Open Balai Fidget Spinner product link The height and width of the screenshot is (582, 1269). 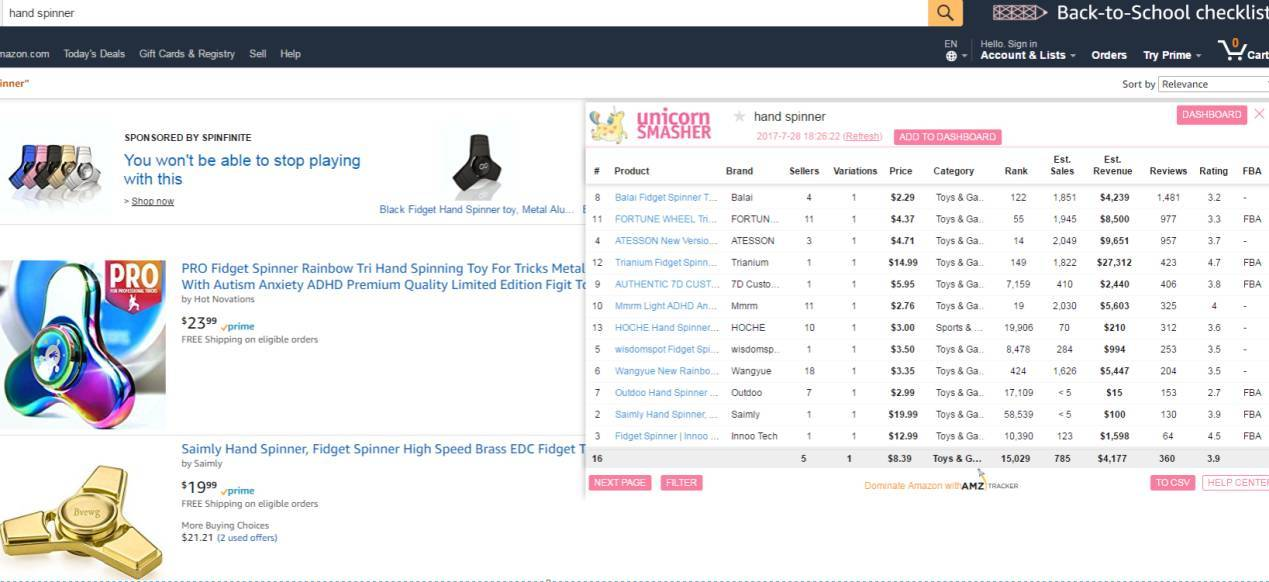(665, 198)
